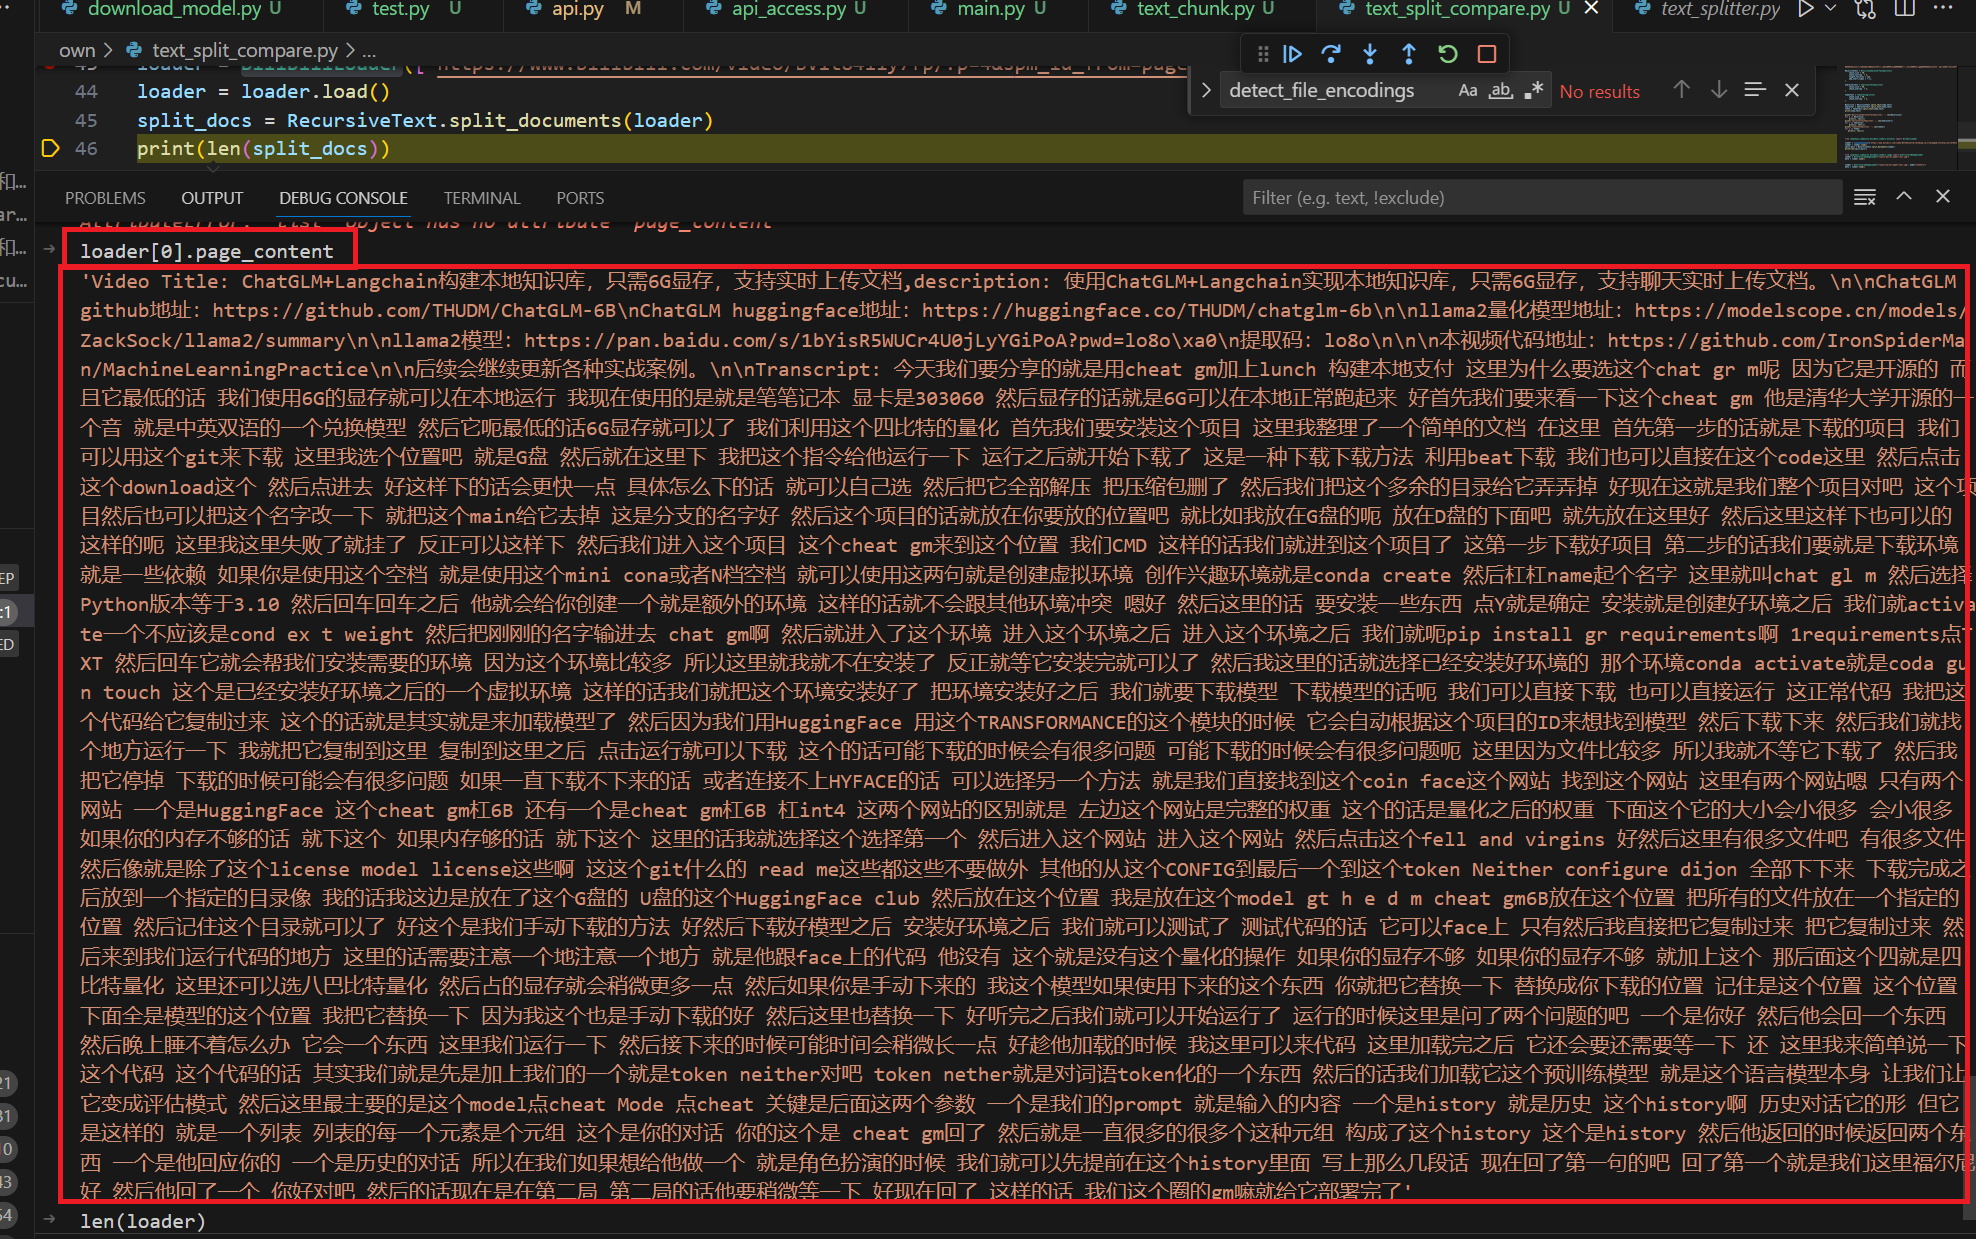Stop debugging with the red square
The height and width of the screenshot is (1239, 1976).
tap(1487, 54)
